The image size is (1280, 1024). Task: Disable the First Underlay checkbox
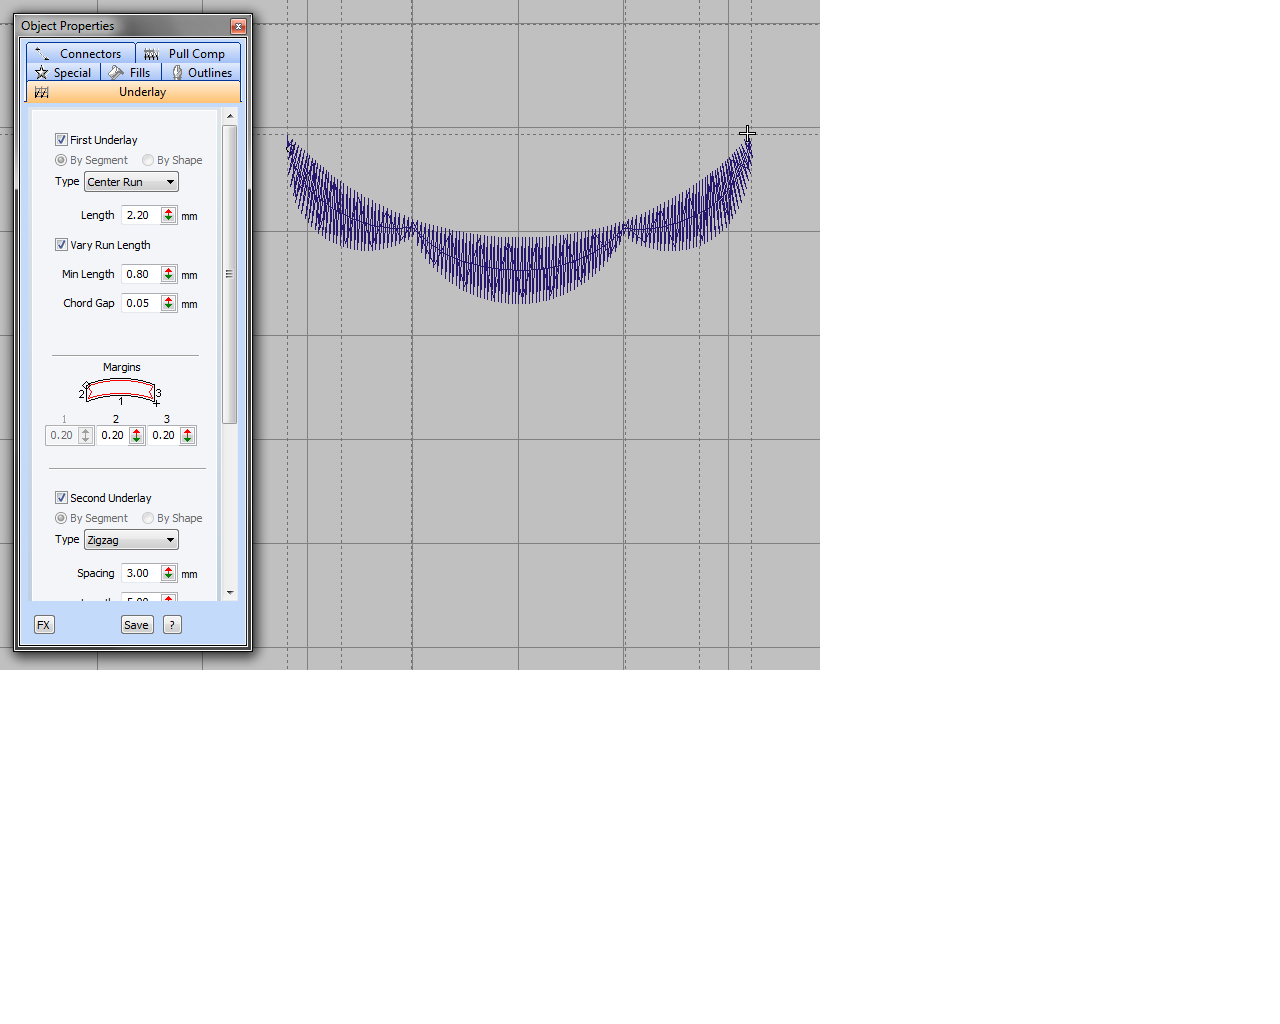pyautogui.click(x=61, y=140)
